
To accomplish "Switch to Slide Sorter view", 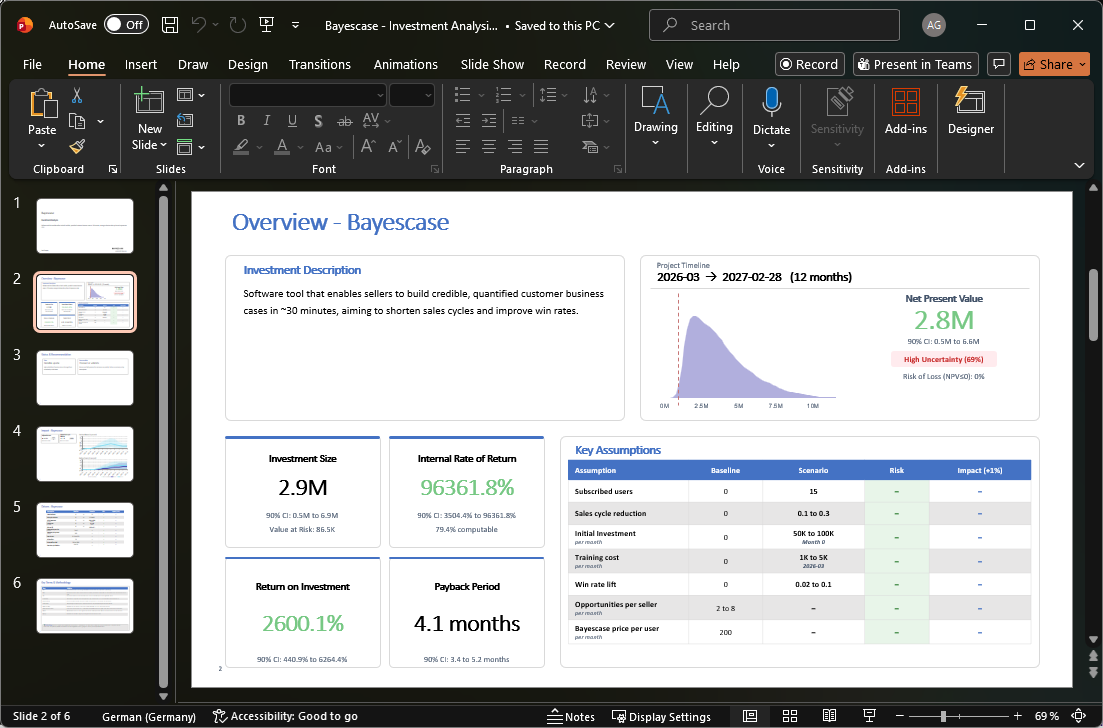I will (789, 716).
